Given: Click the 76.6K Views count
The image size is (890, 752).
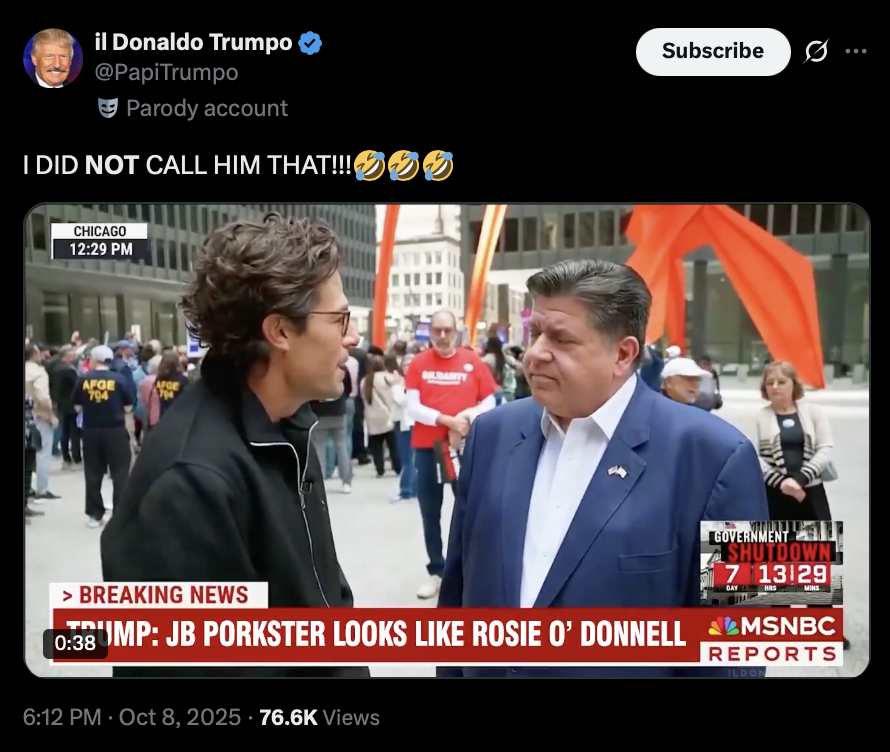Looking at the screenshot, I should [320, 717].
